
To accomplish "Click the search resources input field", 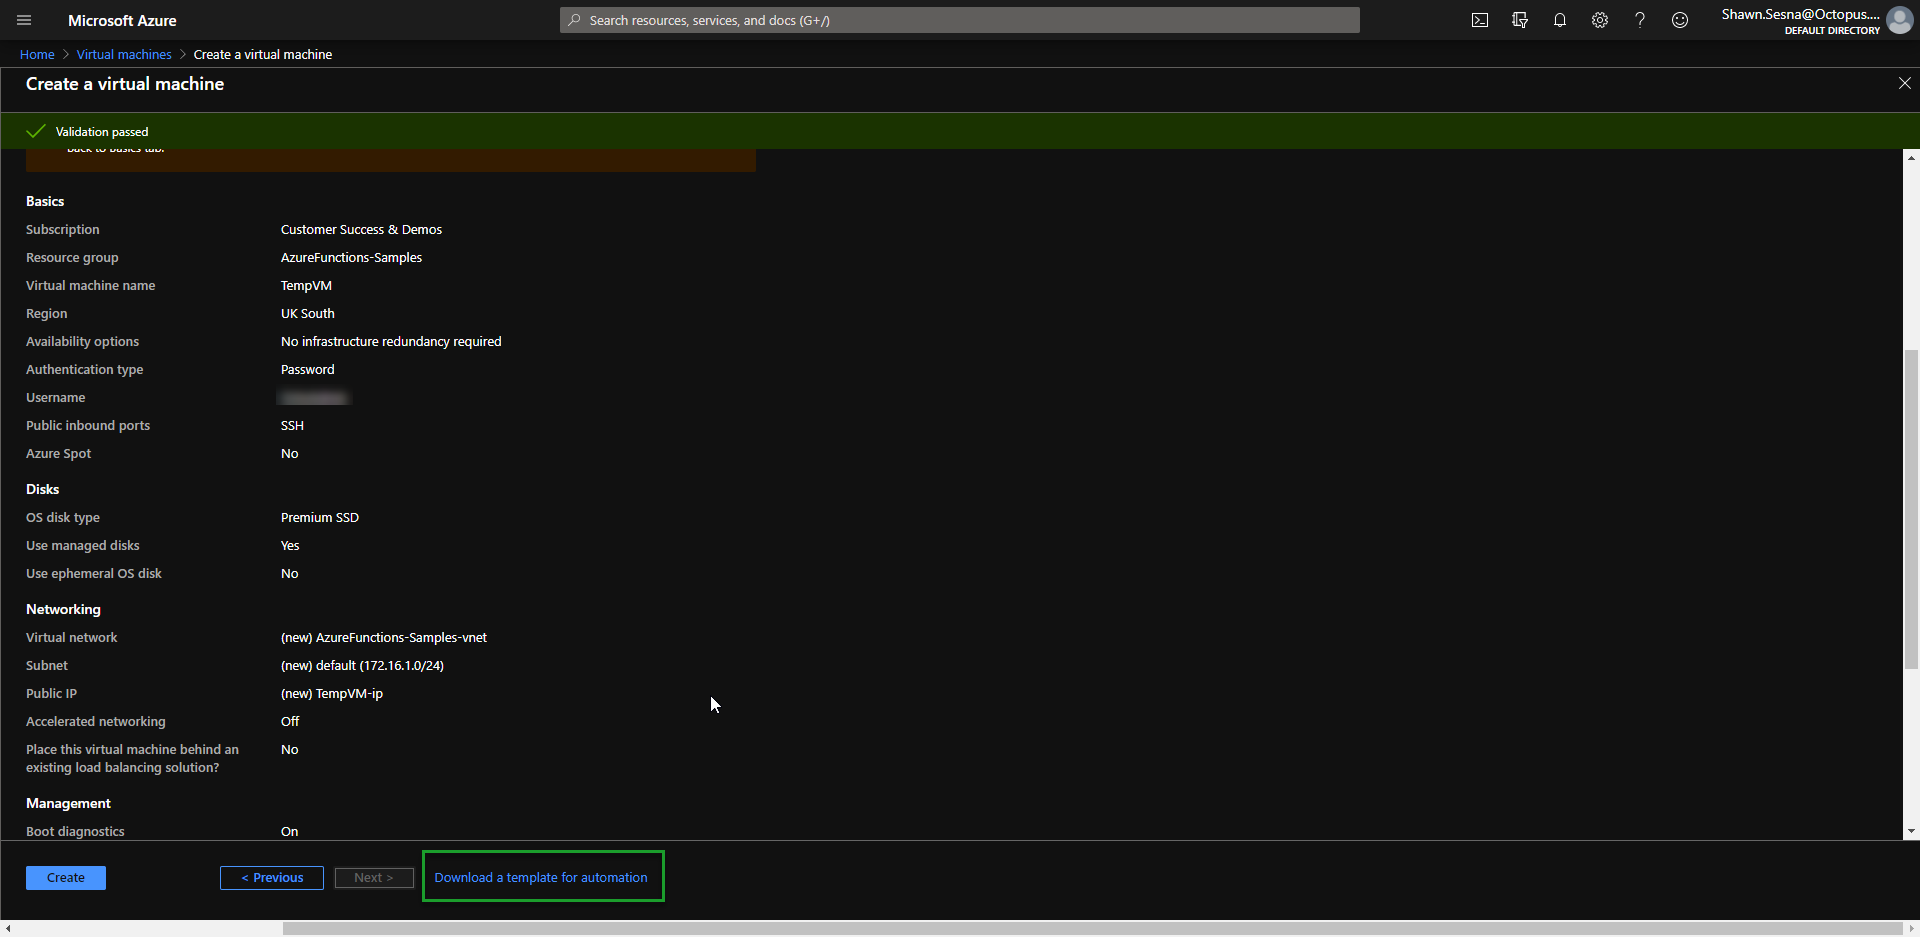I will click(960, 20).
